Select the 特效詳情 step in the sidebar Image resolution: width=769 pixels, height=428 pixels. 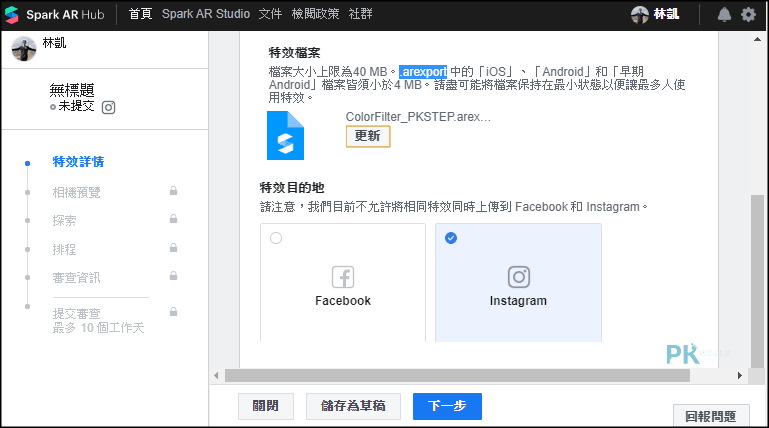tap(78, 162)
